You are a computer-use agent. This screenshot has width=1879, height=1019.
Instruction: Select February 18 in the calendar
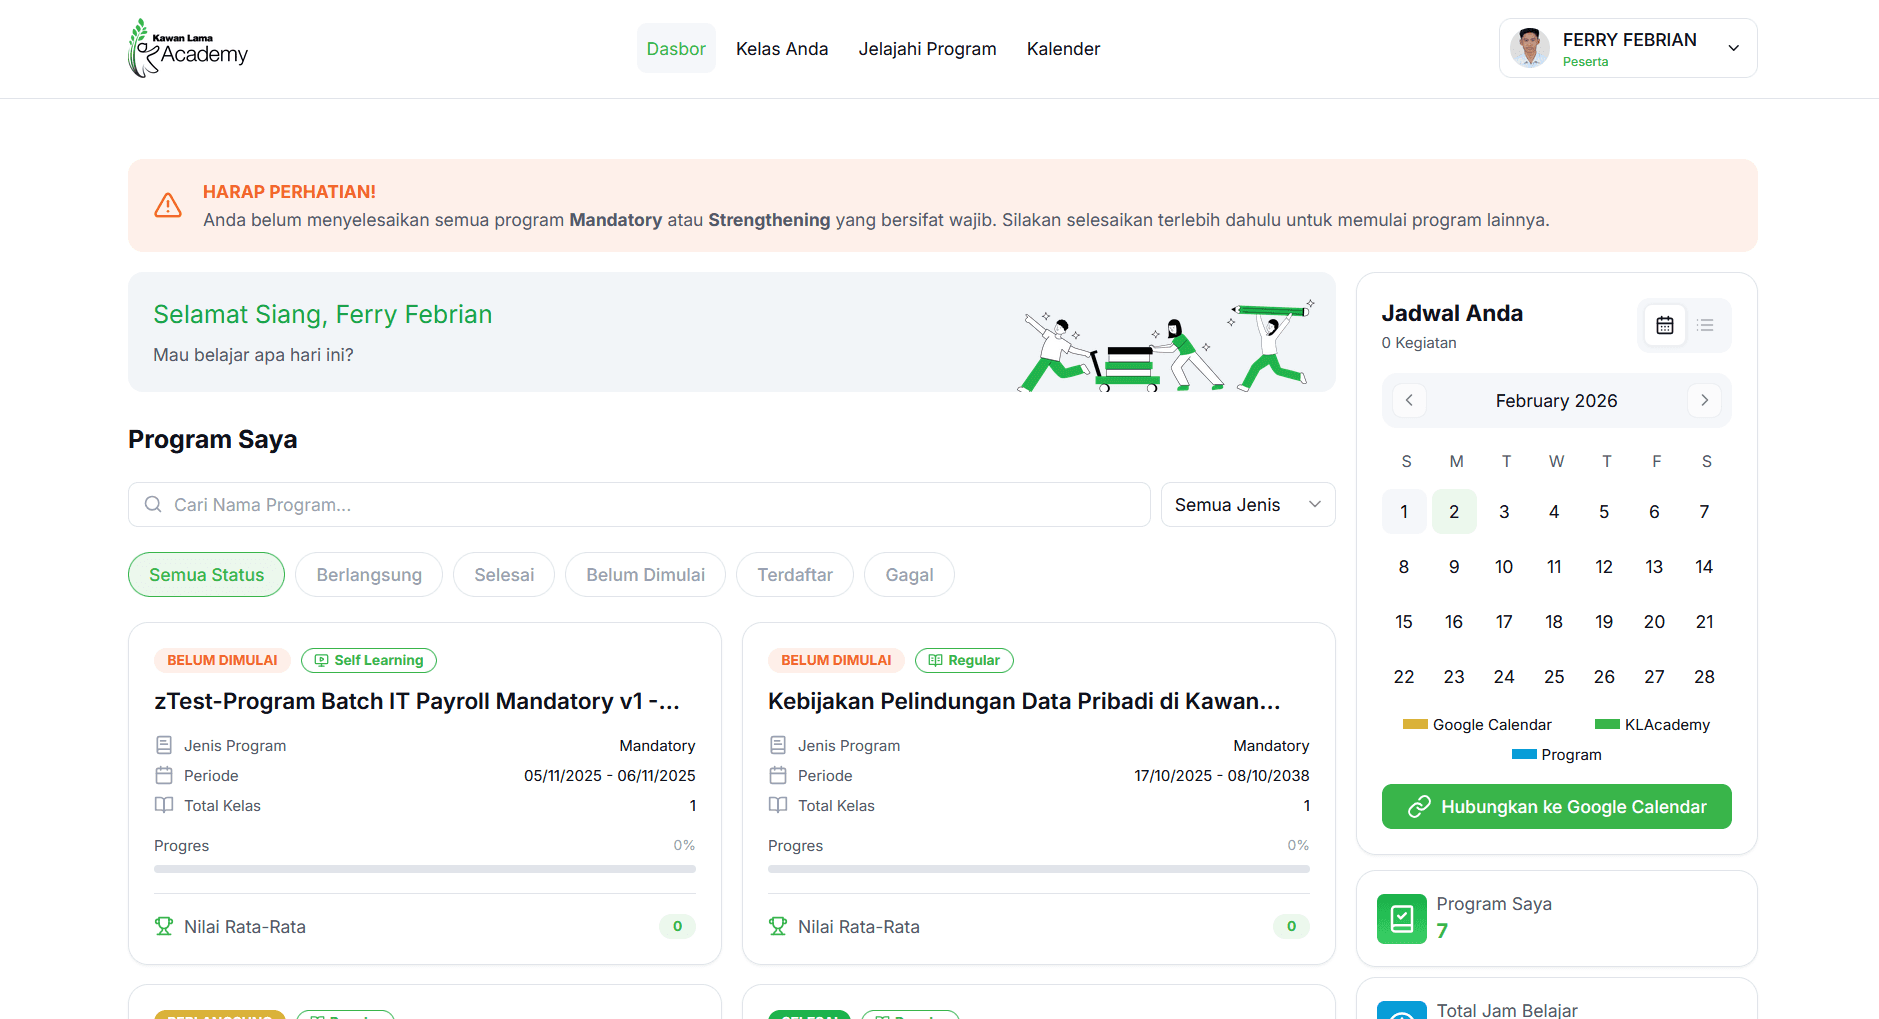click(1554, 622)
